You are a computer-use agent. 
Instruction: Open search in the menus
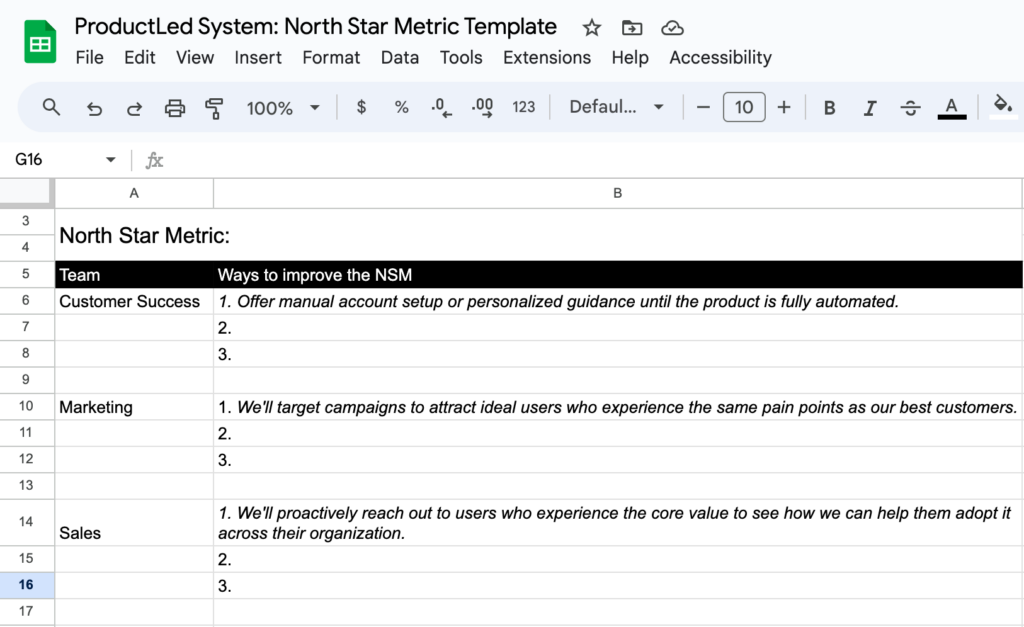[51, 107]
